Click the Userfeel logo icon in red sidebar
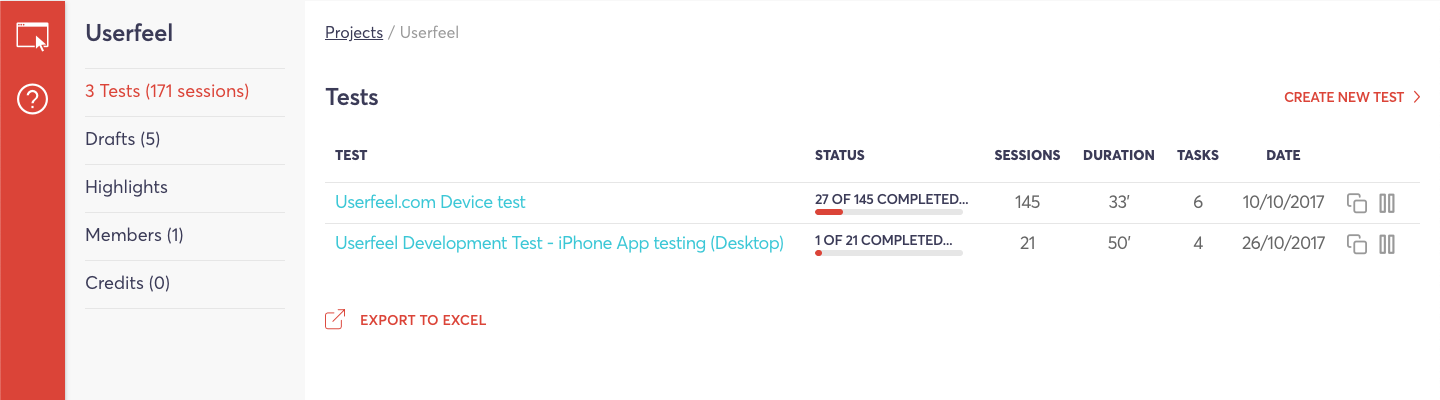The image size is (1440, 400). tap(32, 36)
